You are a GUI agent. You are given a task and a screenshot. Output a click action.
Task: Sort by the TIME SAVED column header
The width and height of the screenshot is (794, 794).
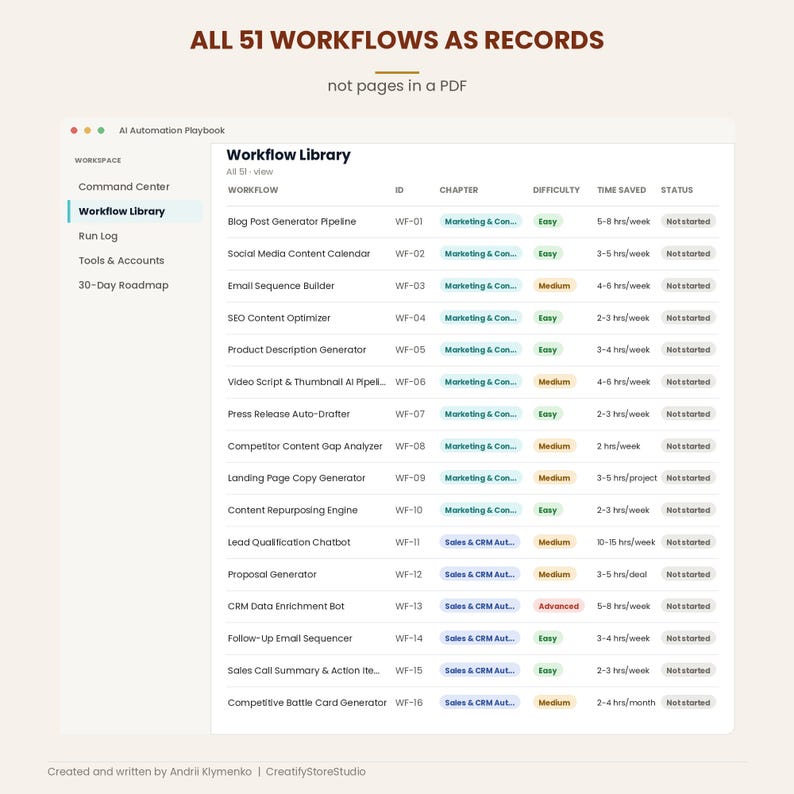[x=621, y=190]
